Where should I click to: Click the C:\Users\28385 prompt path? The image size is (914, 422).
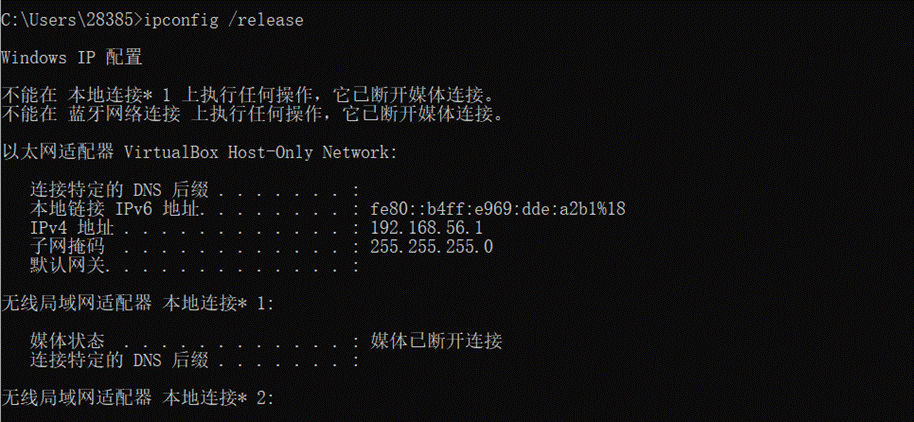click(68, 20)
